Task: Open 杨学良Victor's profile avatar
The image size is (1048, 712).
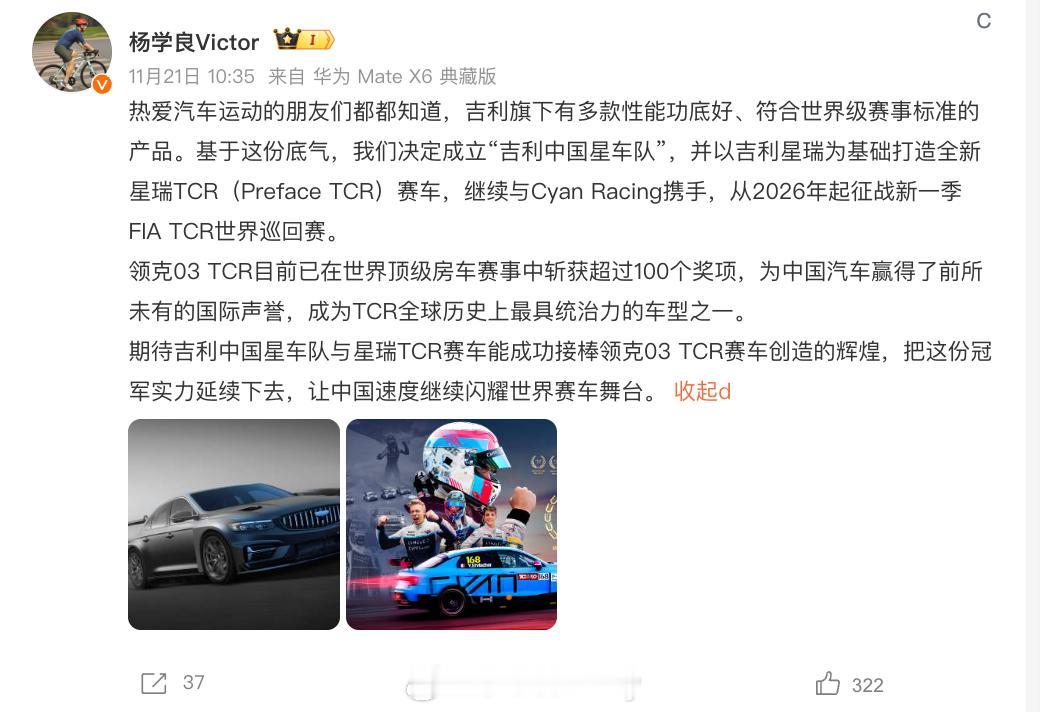Action: click(72, 51)
